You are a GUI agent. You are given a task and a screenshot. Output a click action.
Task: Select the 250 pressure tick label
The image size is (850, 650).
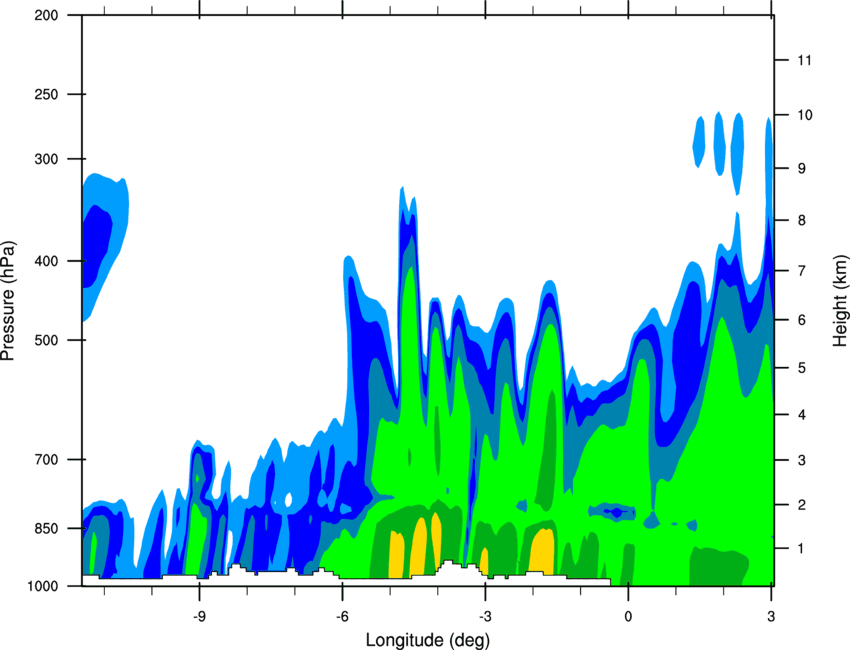[x=46, y=94]
